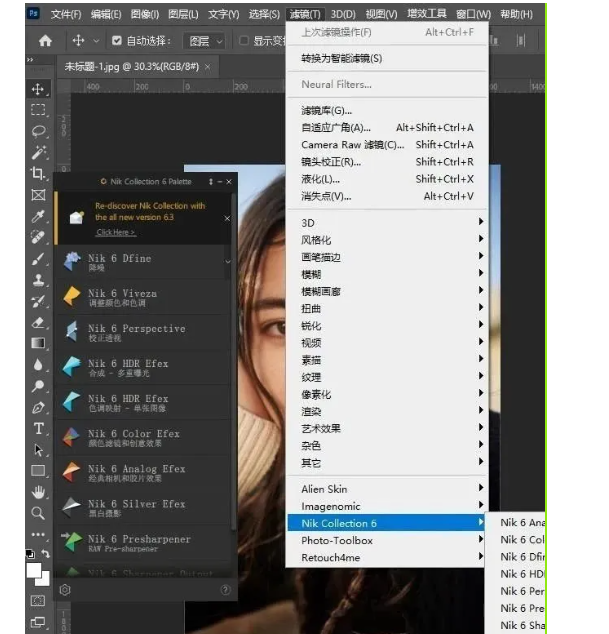Select the Brush tool
609x634 pixels.
pos(38,259)
